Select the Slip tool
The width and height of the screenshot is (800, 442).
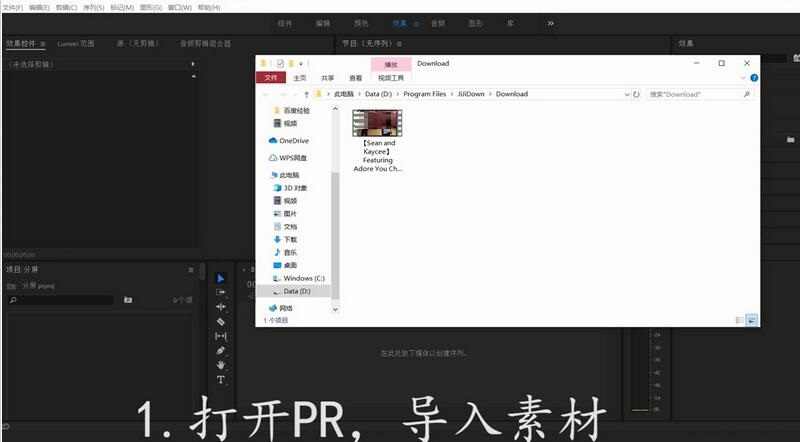point(221,337)
